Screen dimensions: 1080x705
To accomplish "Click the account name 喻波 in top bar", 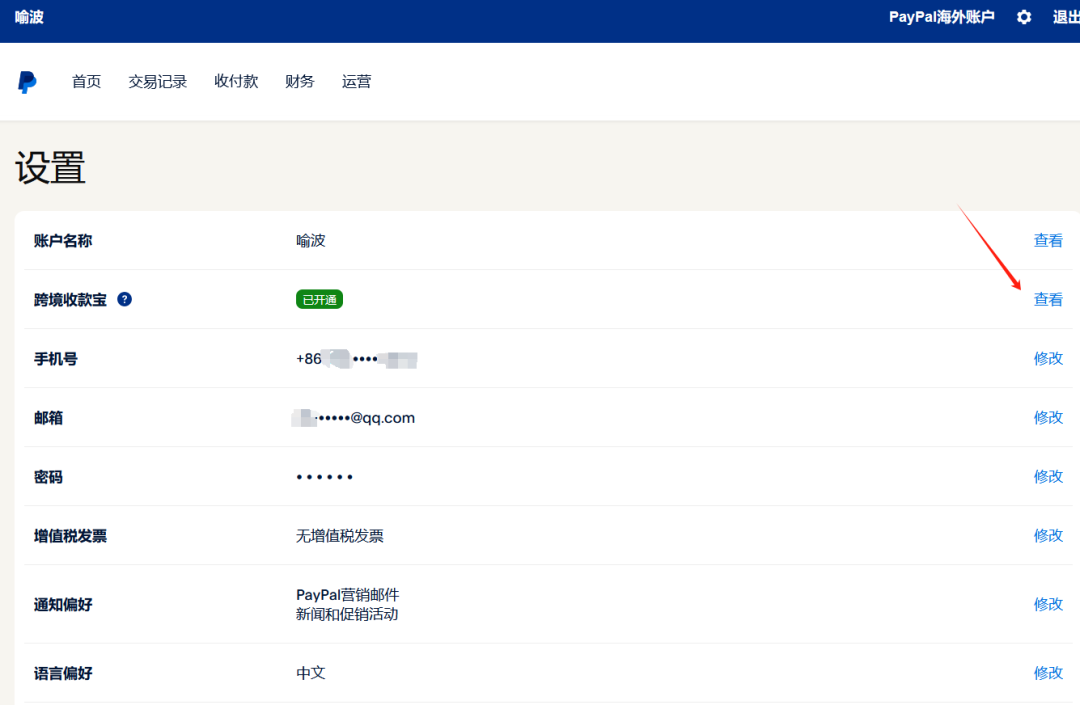I will tap(30, 17).
